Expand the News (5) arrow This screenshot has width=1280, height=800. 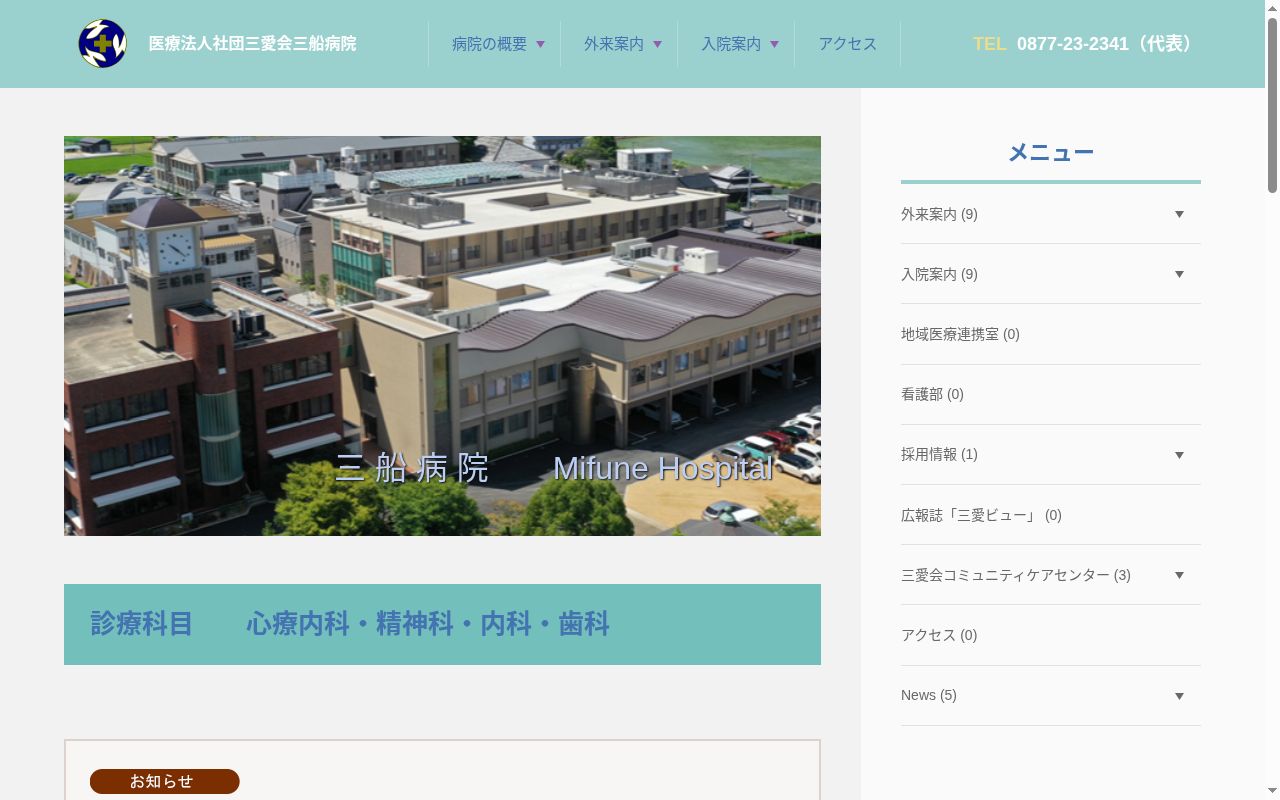tap(1179, 696)
